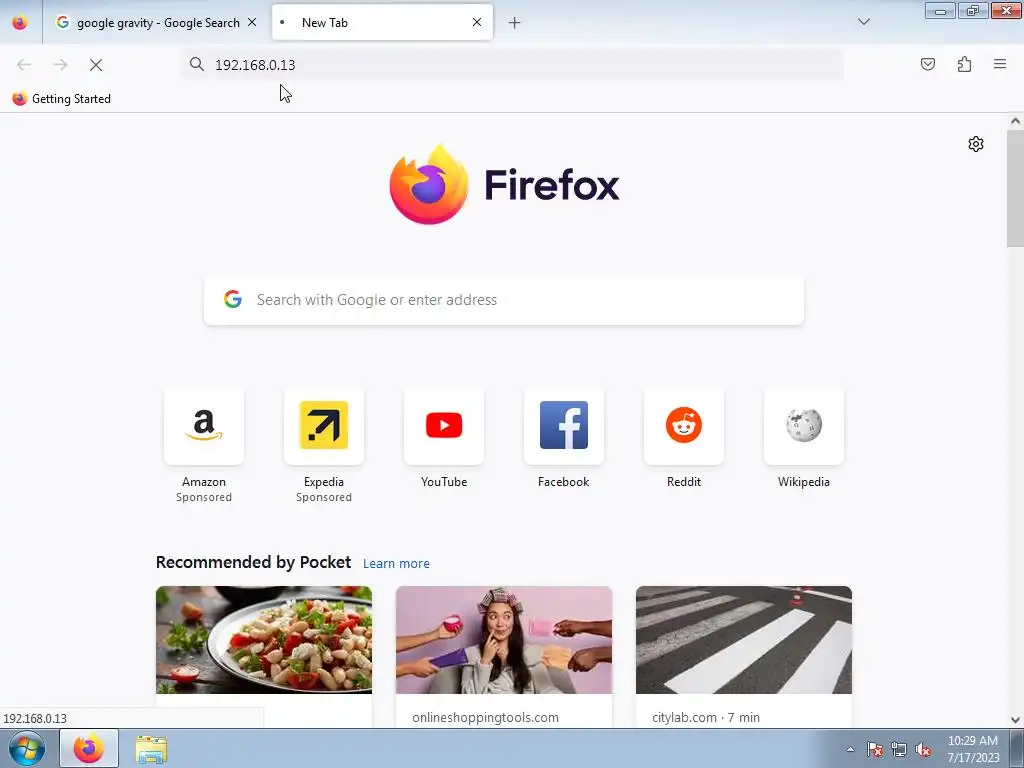
Task: Click the network tray icon
Action: (x=899, y=749)
